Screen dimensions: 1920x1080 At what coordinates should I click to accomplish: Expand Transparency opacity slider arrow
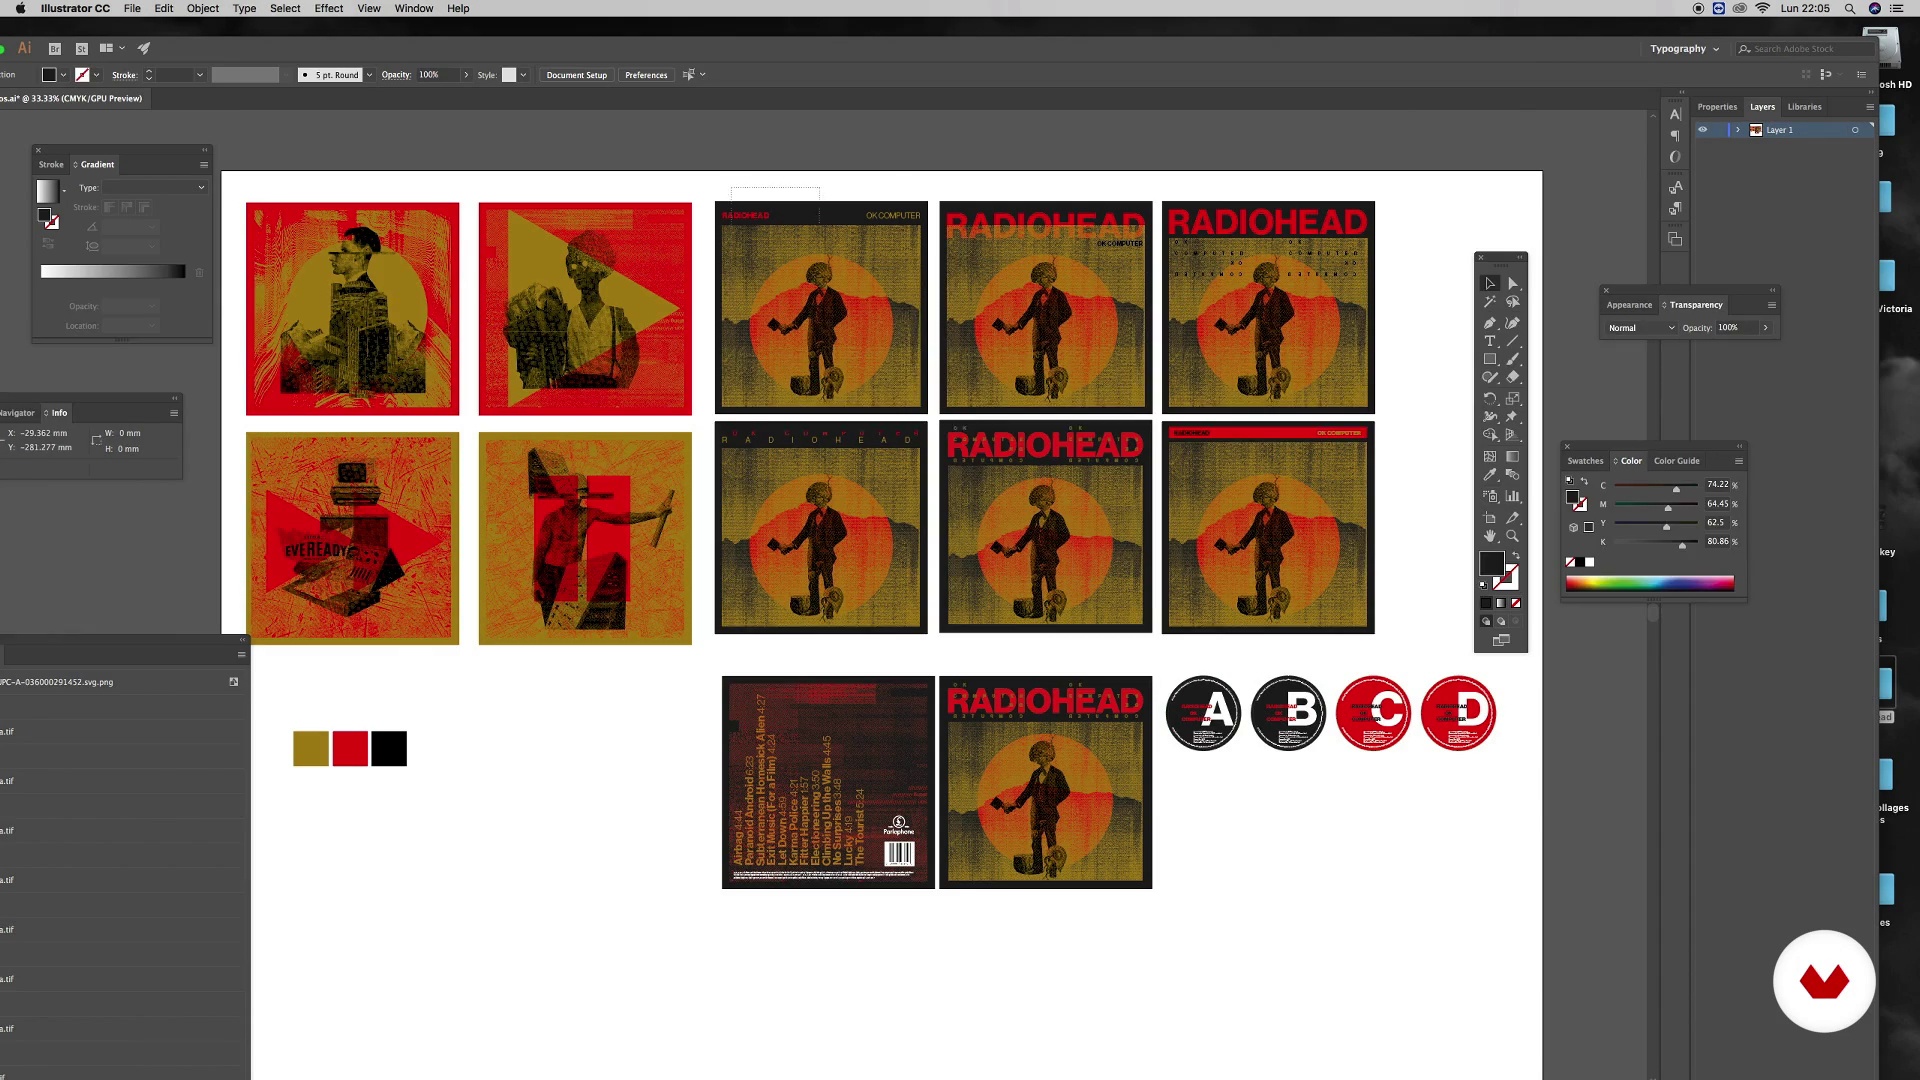coord(1765,328)
